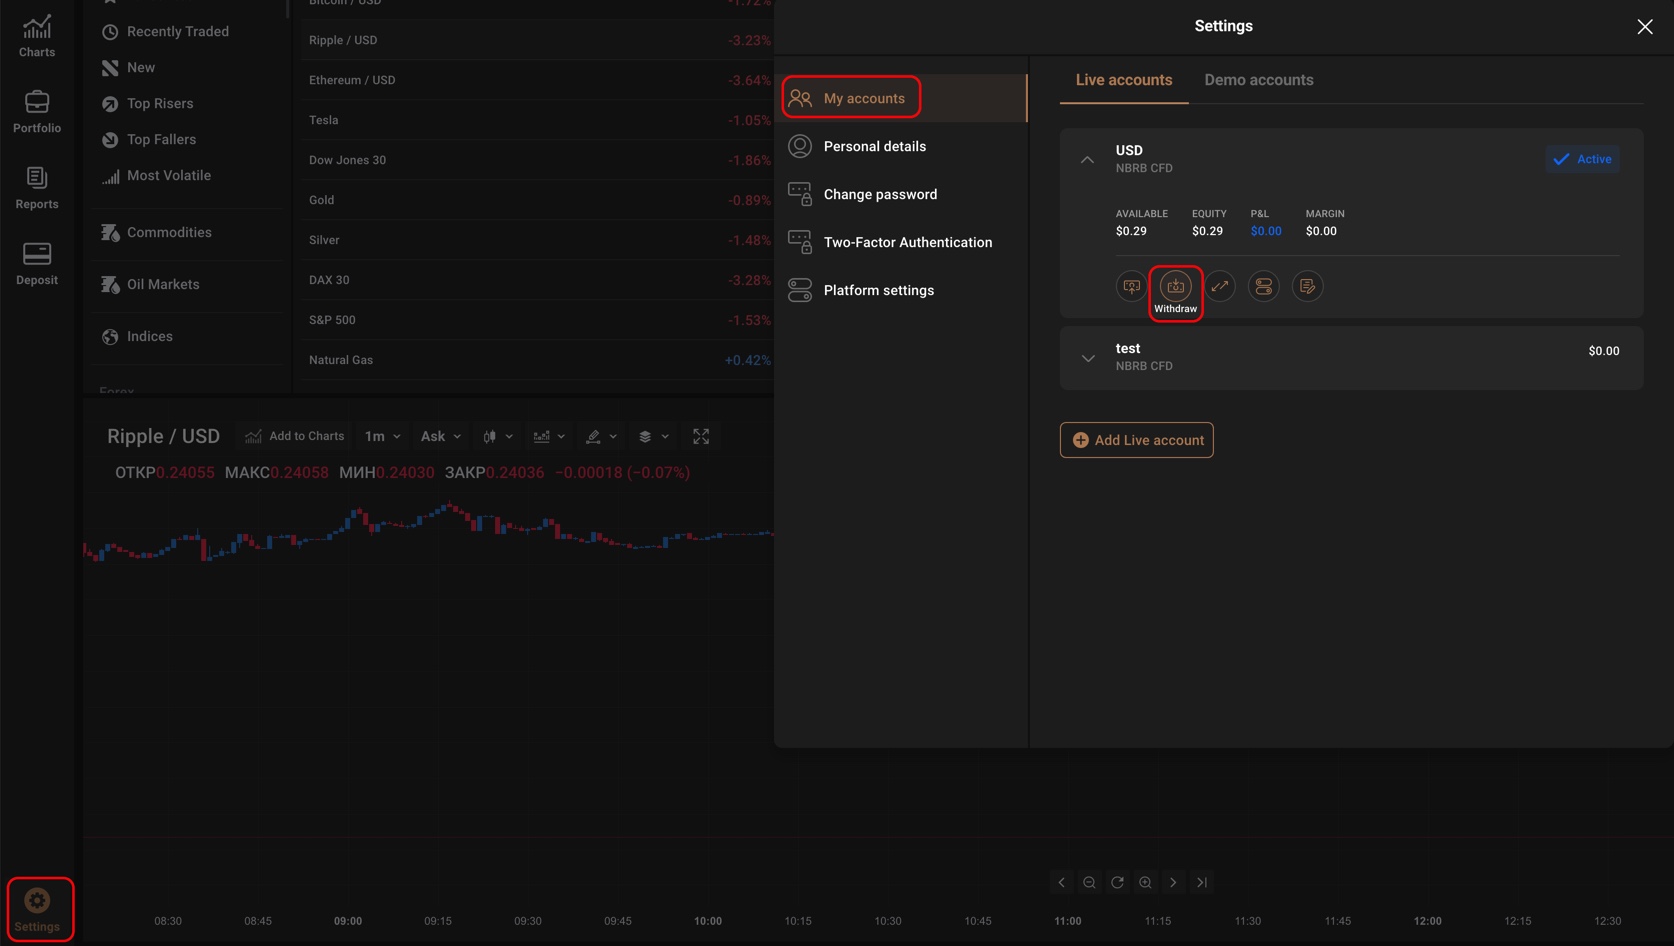Open the chart indicators dropdown

click(x=549, y=437)
